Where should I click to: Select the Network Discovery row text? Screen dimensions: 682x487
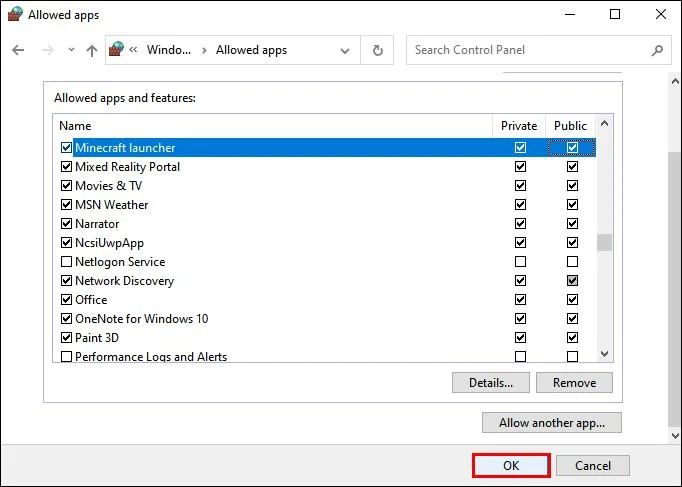tap(124, 280)
